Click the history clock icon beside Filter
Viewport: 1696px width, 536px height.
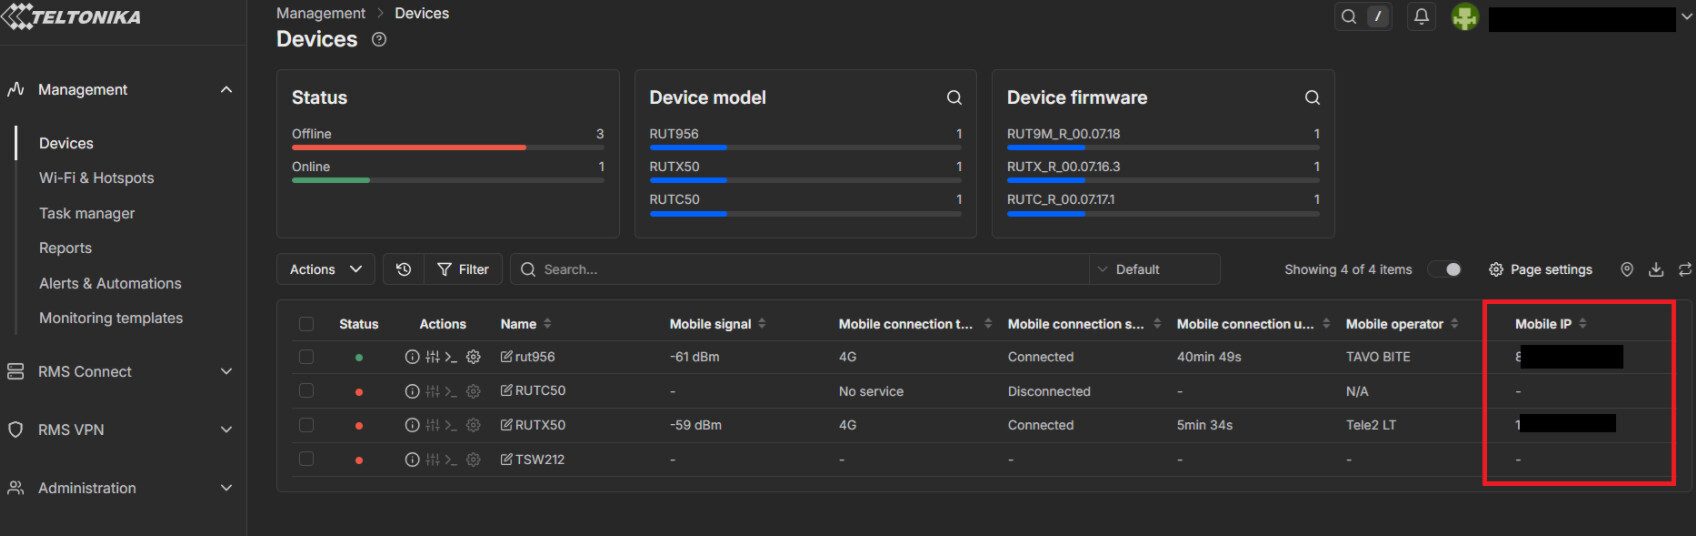click(404, 269)
